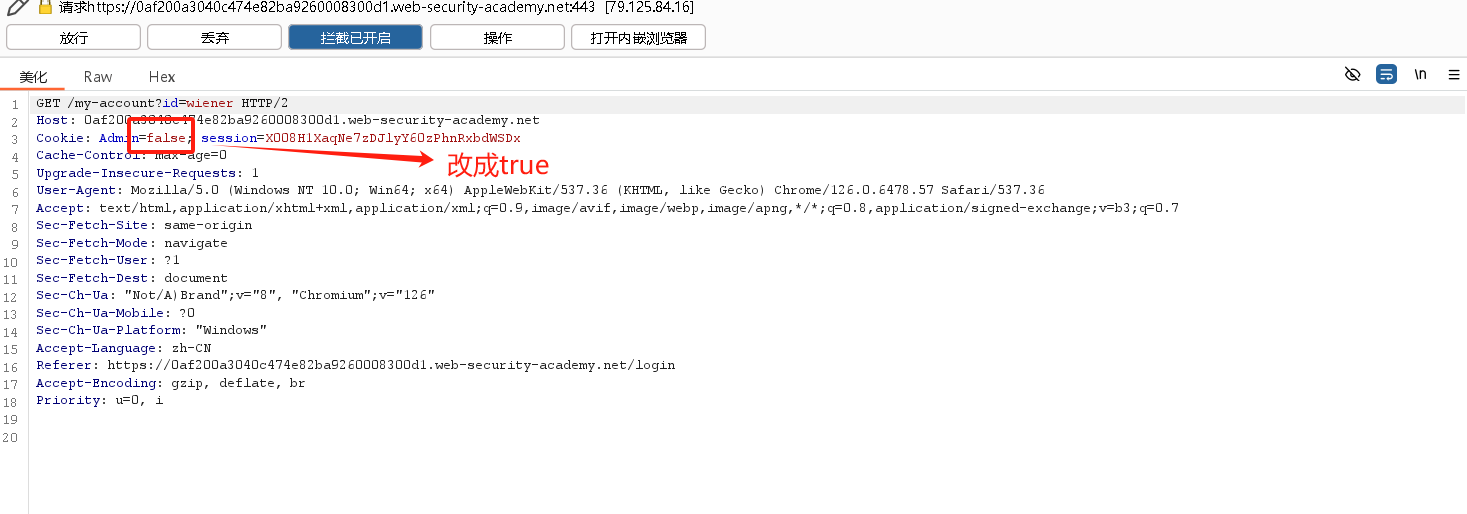Click the Referer header login URL
The image size is (1467, 514).
pyautogui.click(x=391, y=365)
